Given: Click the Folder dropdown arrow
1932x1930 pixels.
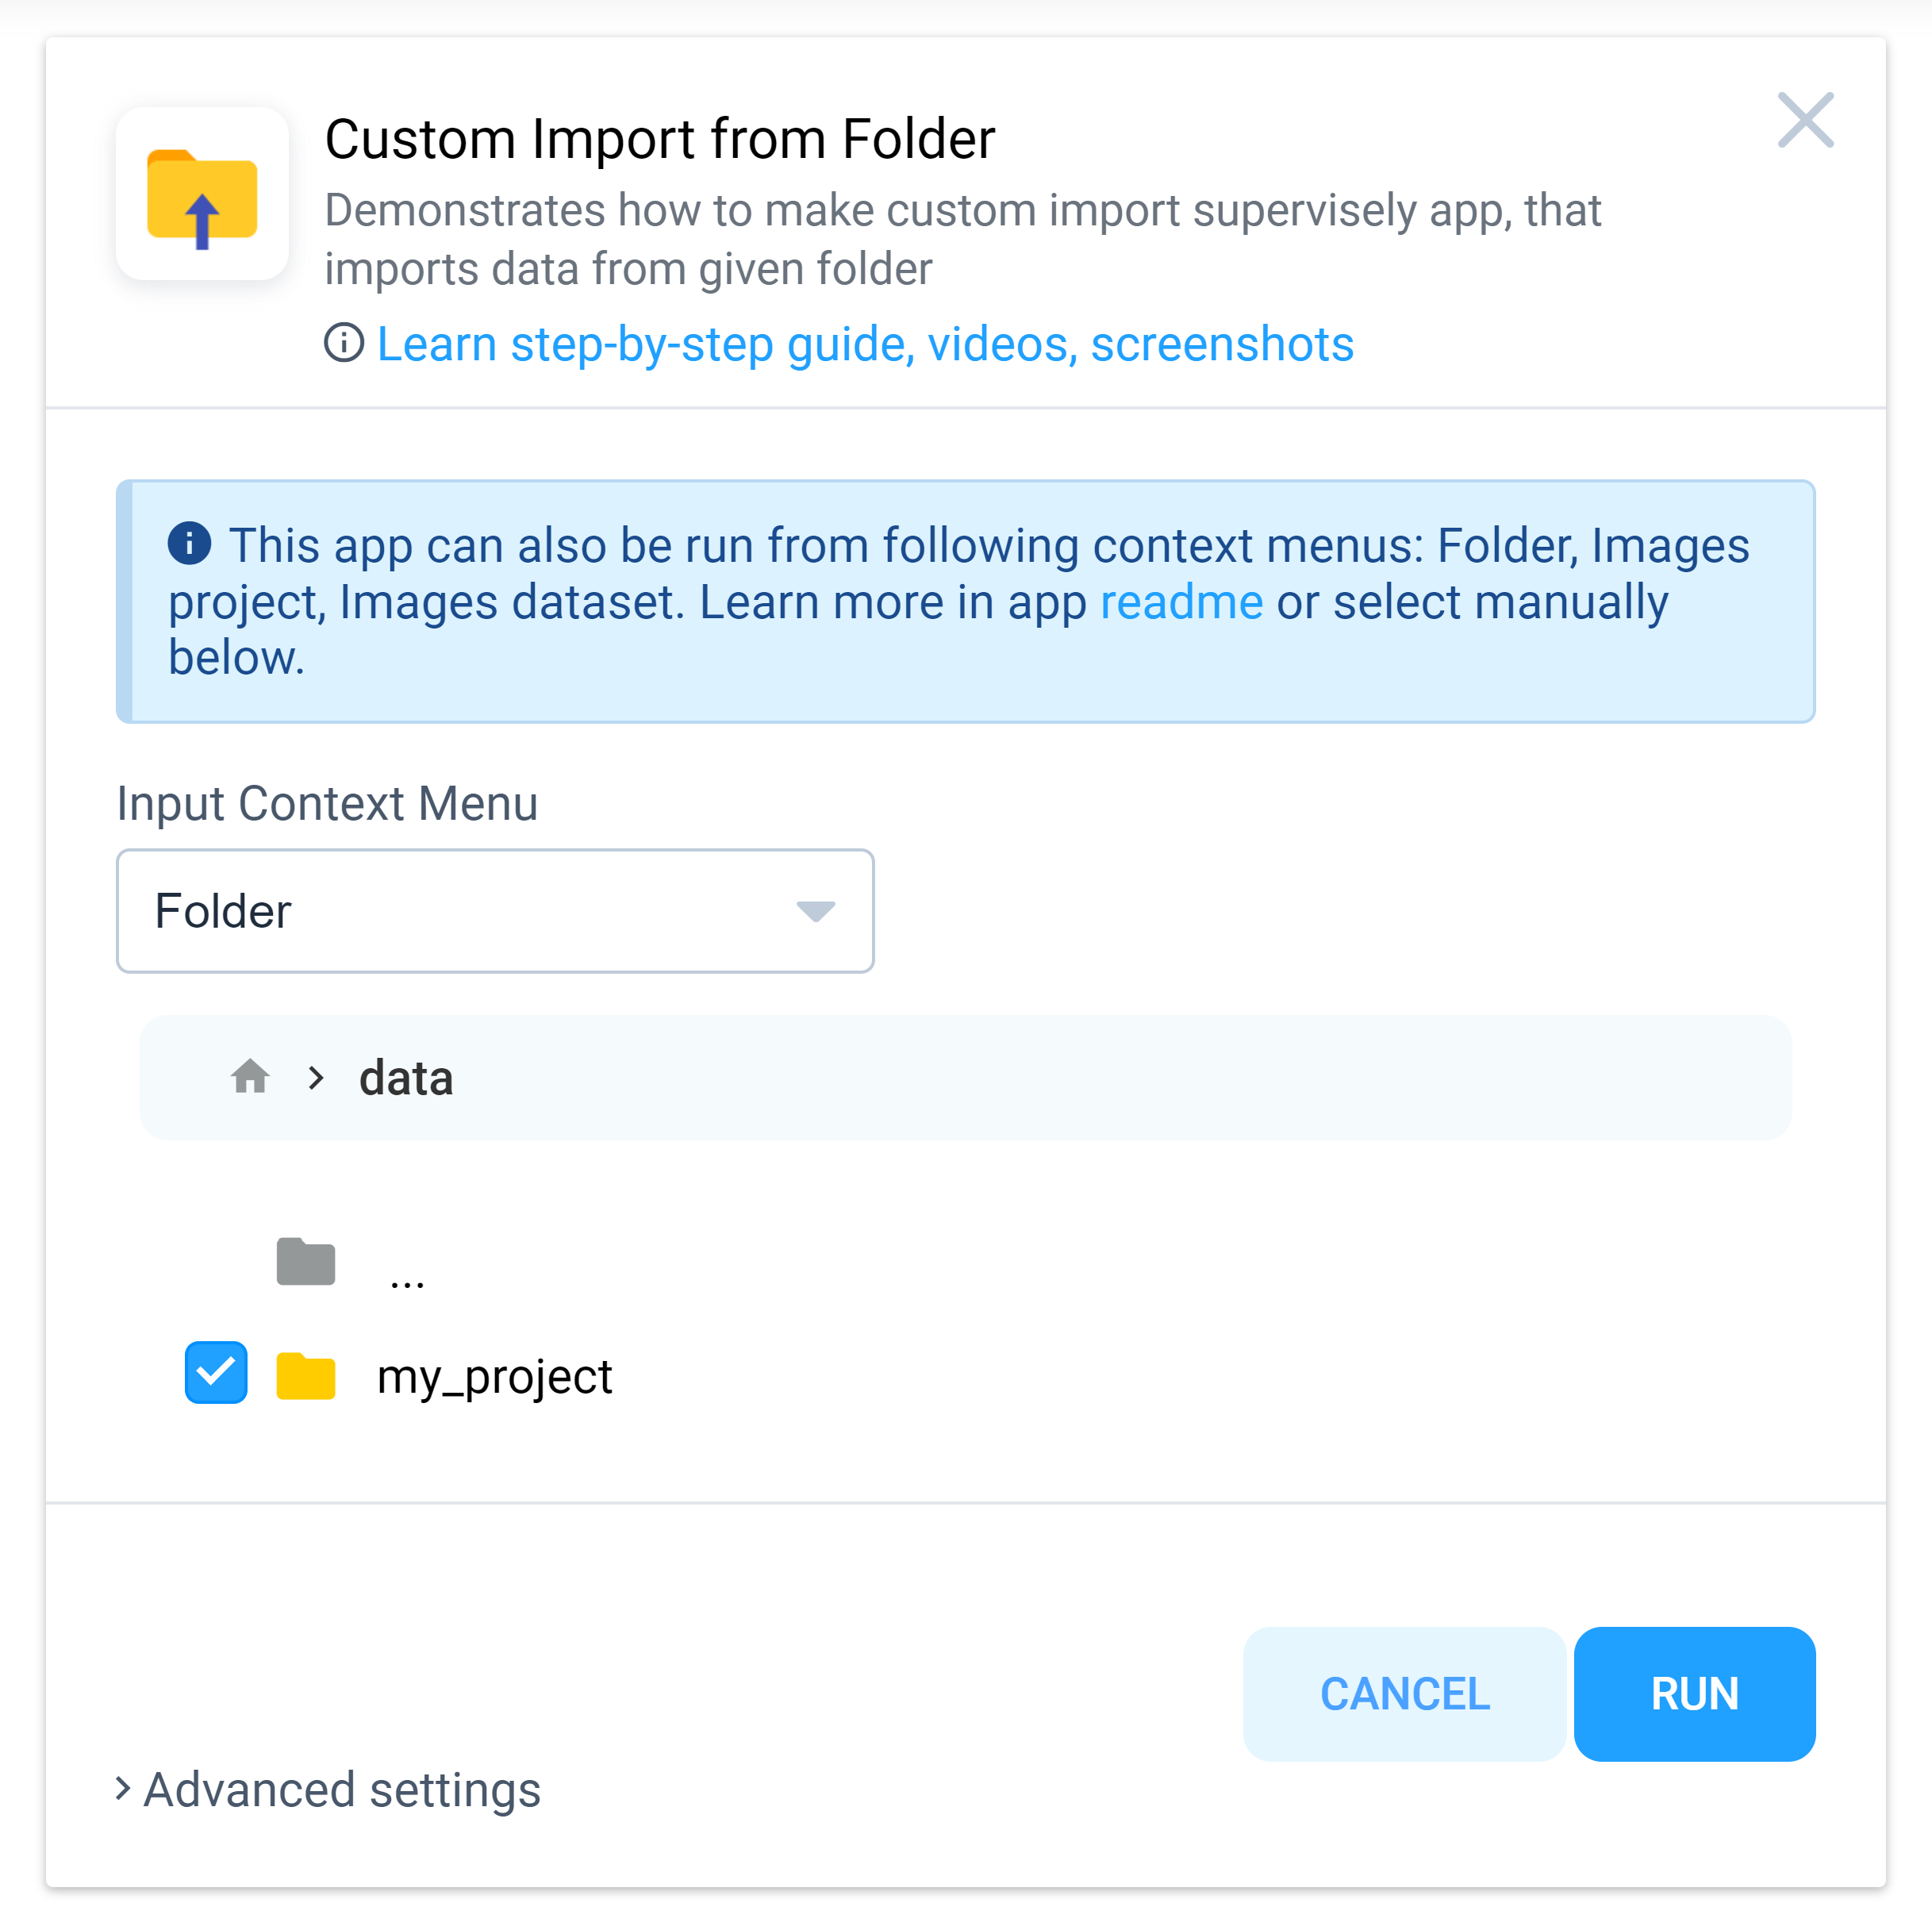Looking at the screenshot, I should (x=813, y=911).
